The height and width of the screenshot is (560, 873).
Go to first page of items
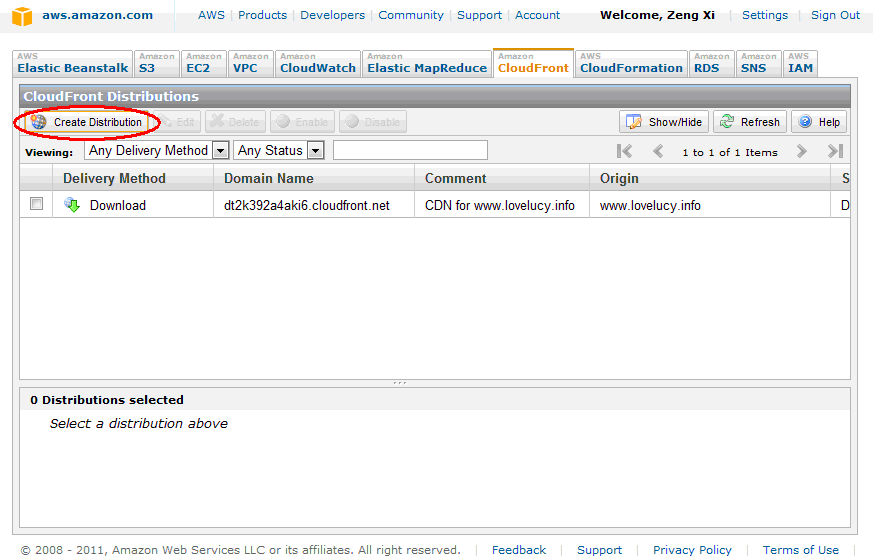click(624, 151)
